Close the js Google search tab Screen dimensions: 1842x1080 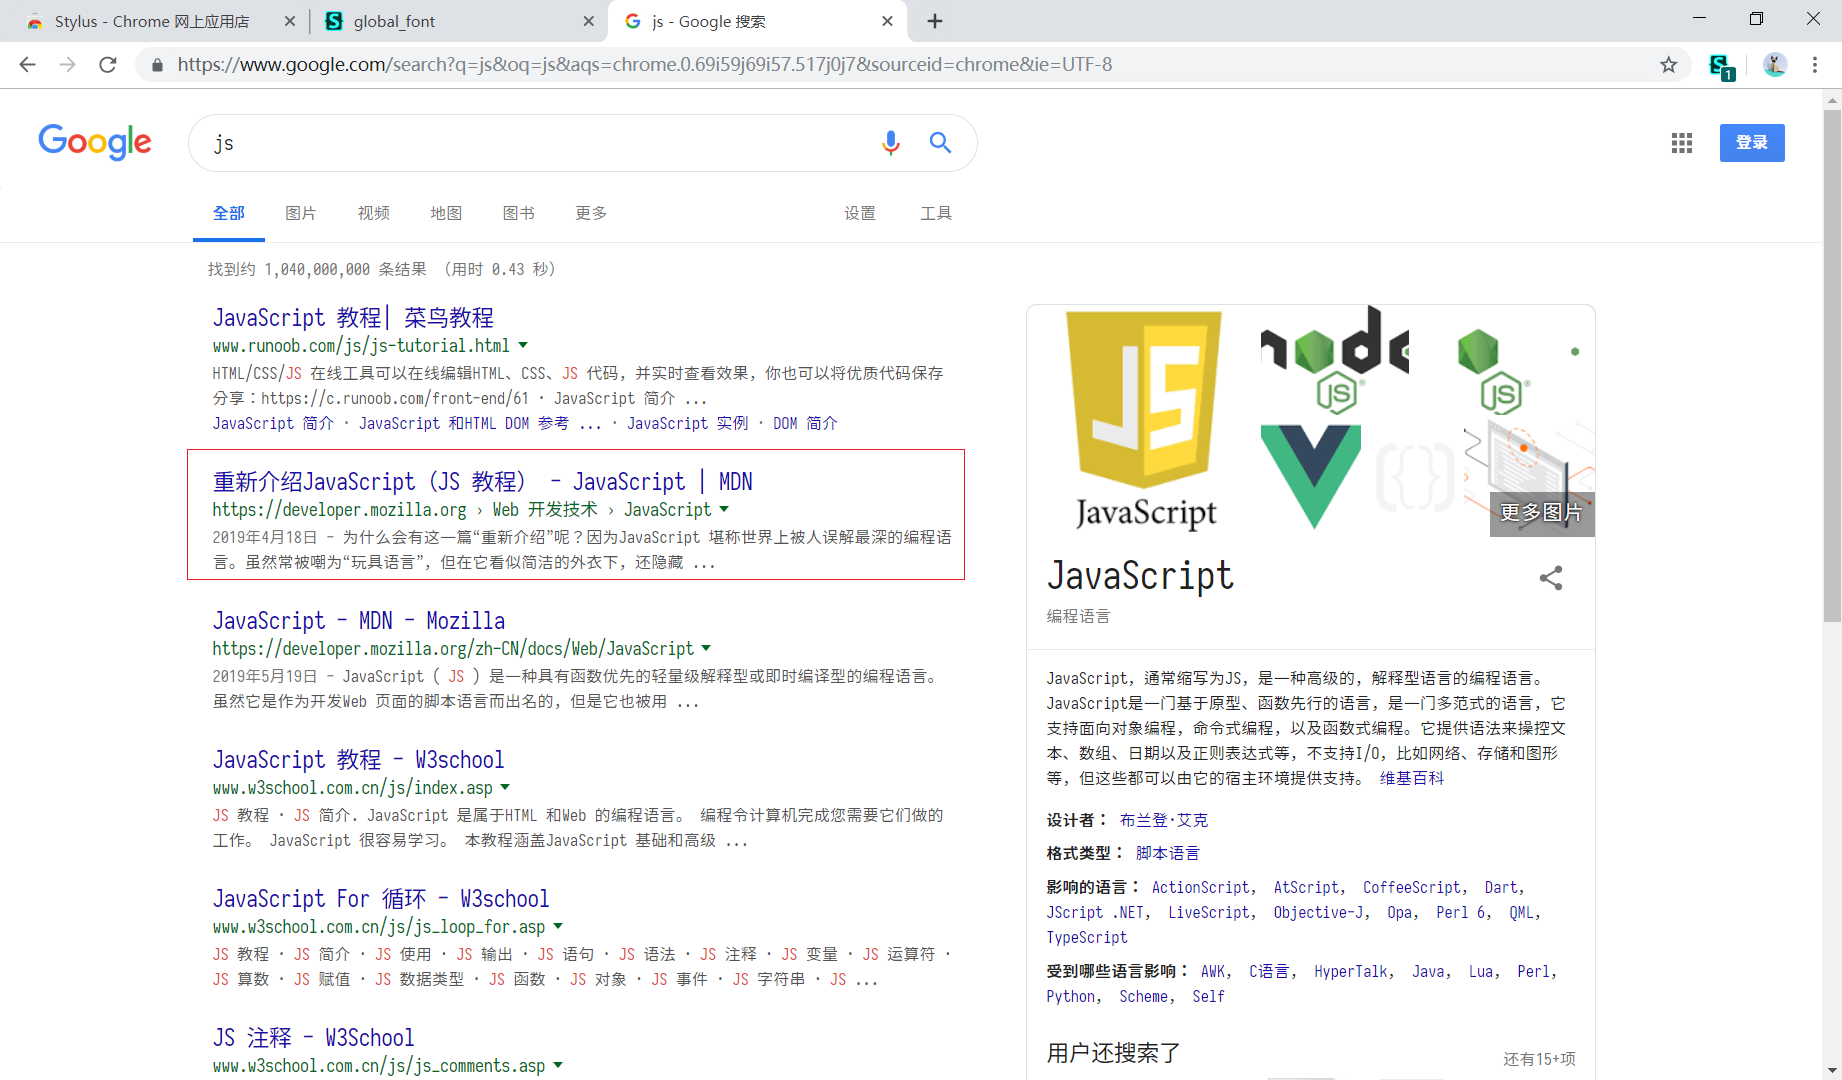(x=888, y=21)
